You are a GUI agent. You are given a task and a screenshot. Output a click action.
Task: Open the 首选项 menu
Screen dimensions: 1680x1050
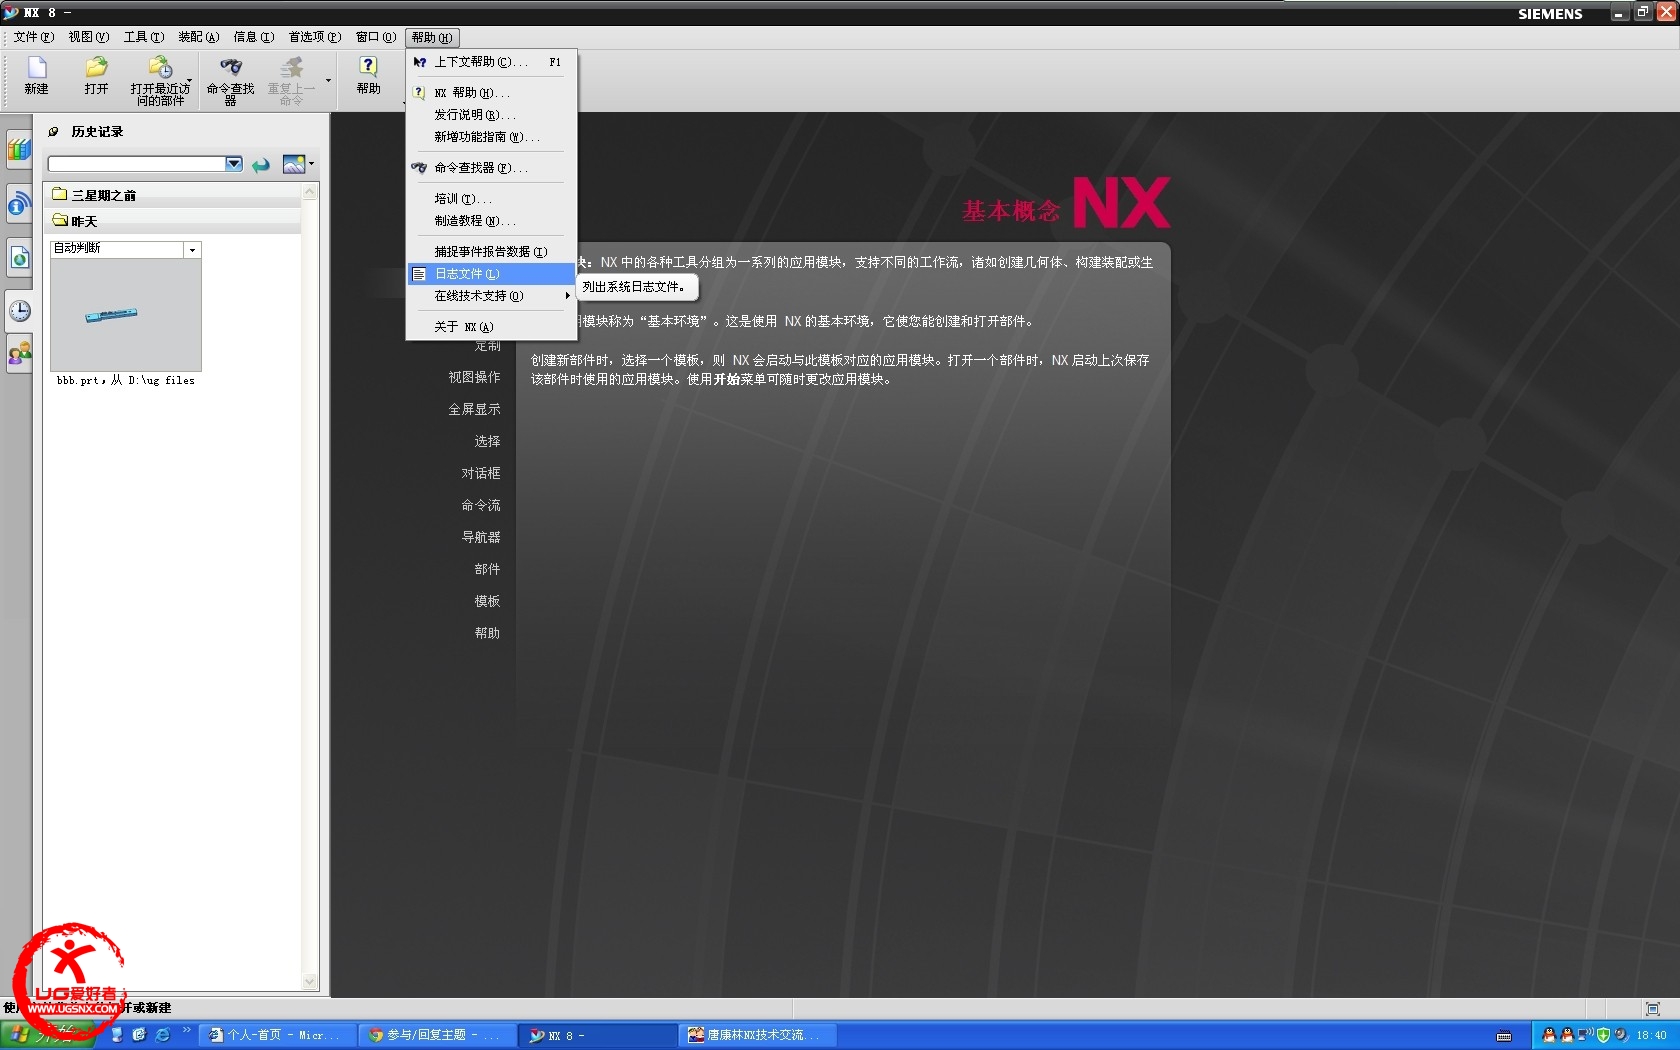315,37
